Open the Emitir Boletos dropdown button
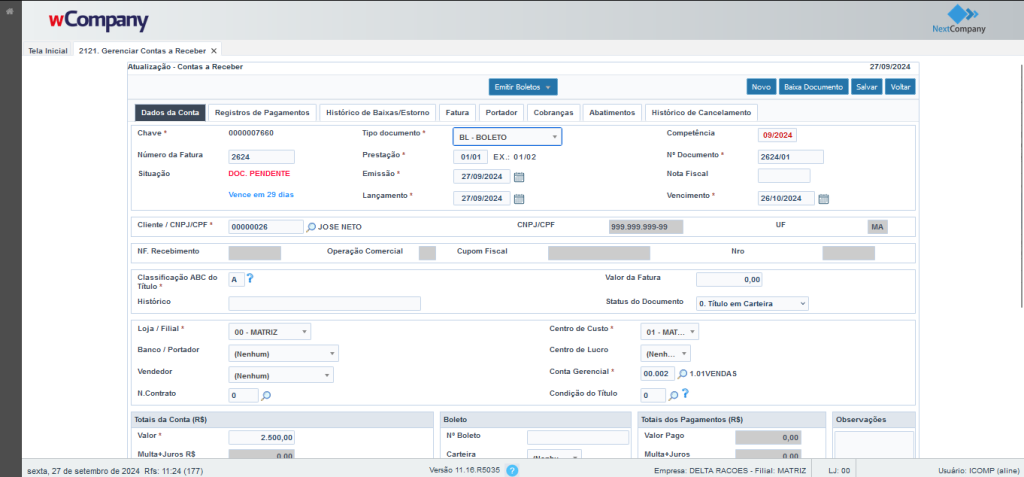 523,87
